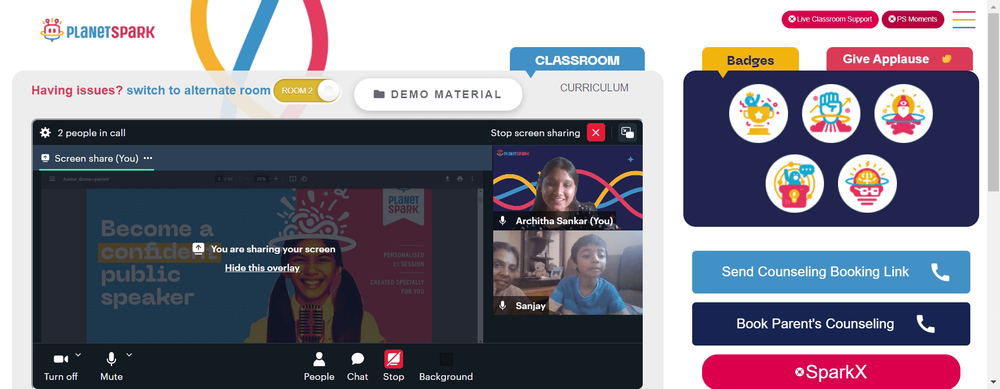The image size is (1000, 389).
Task: Award the meditating wizard badge
Action: pyautogui.click(x=904, y=114)
